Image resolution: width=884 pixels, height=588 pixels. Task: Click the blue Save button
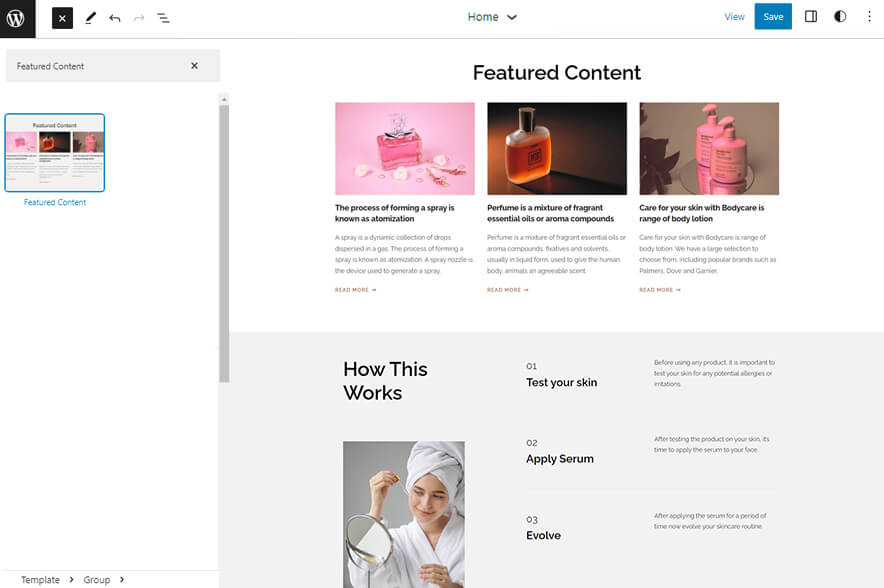[x=773, y=16]
